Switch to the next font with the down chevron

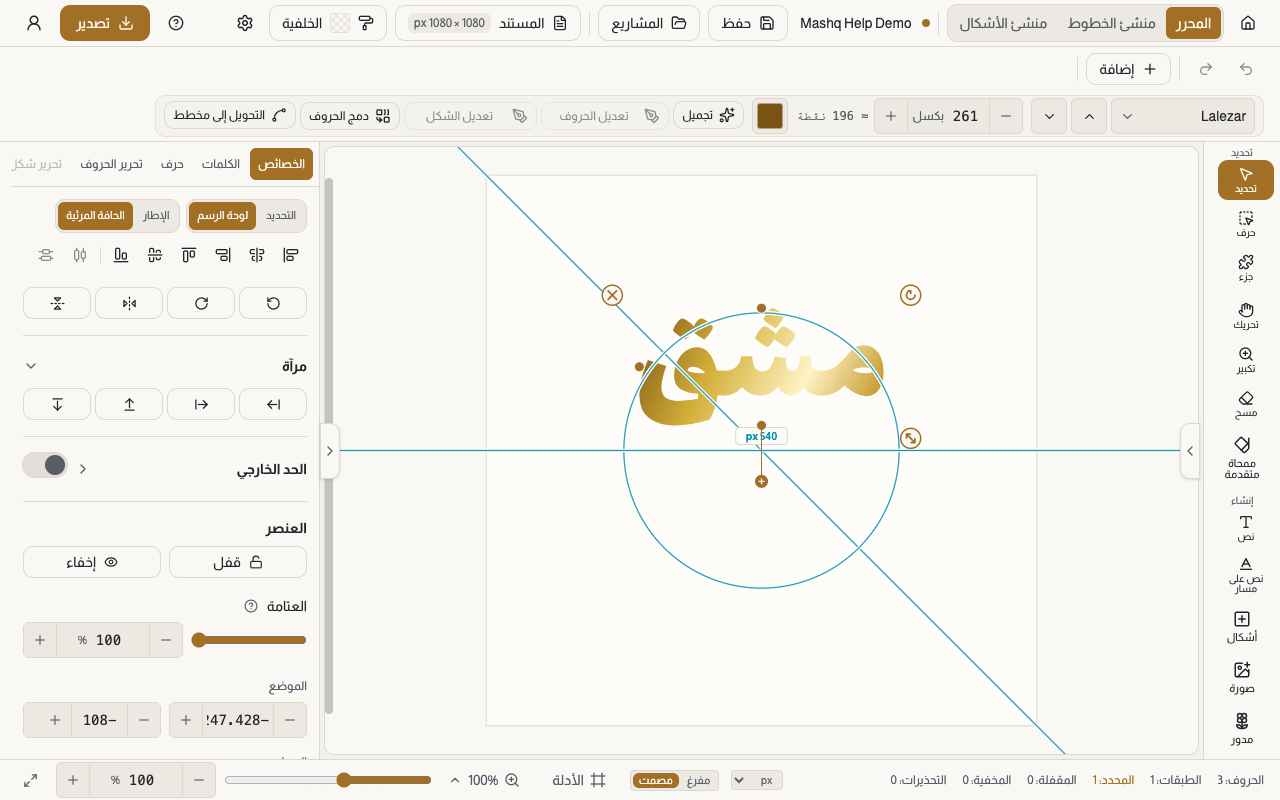tap(1049, 116)
